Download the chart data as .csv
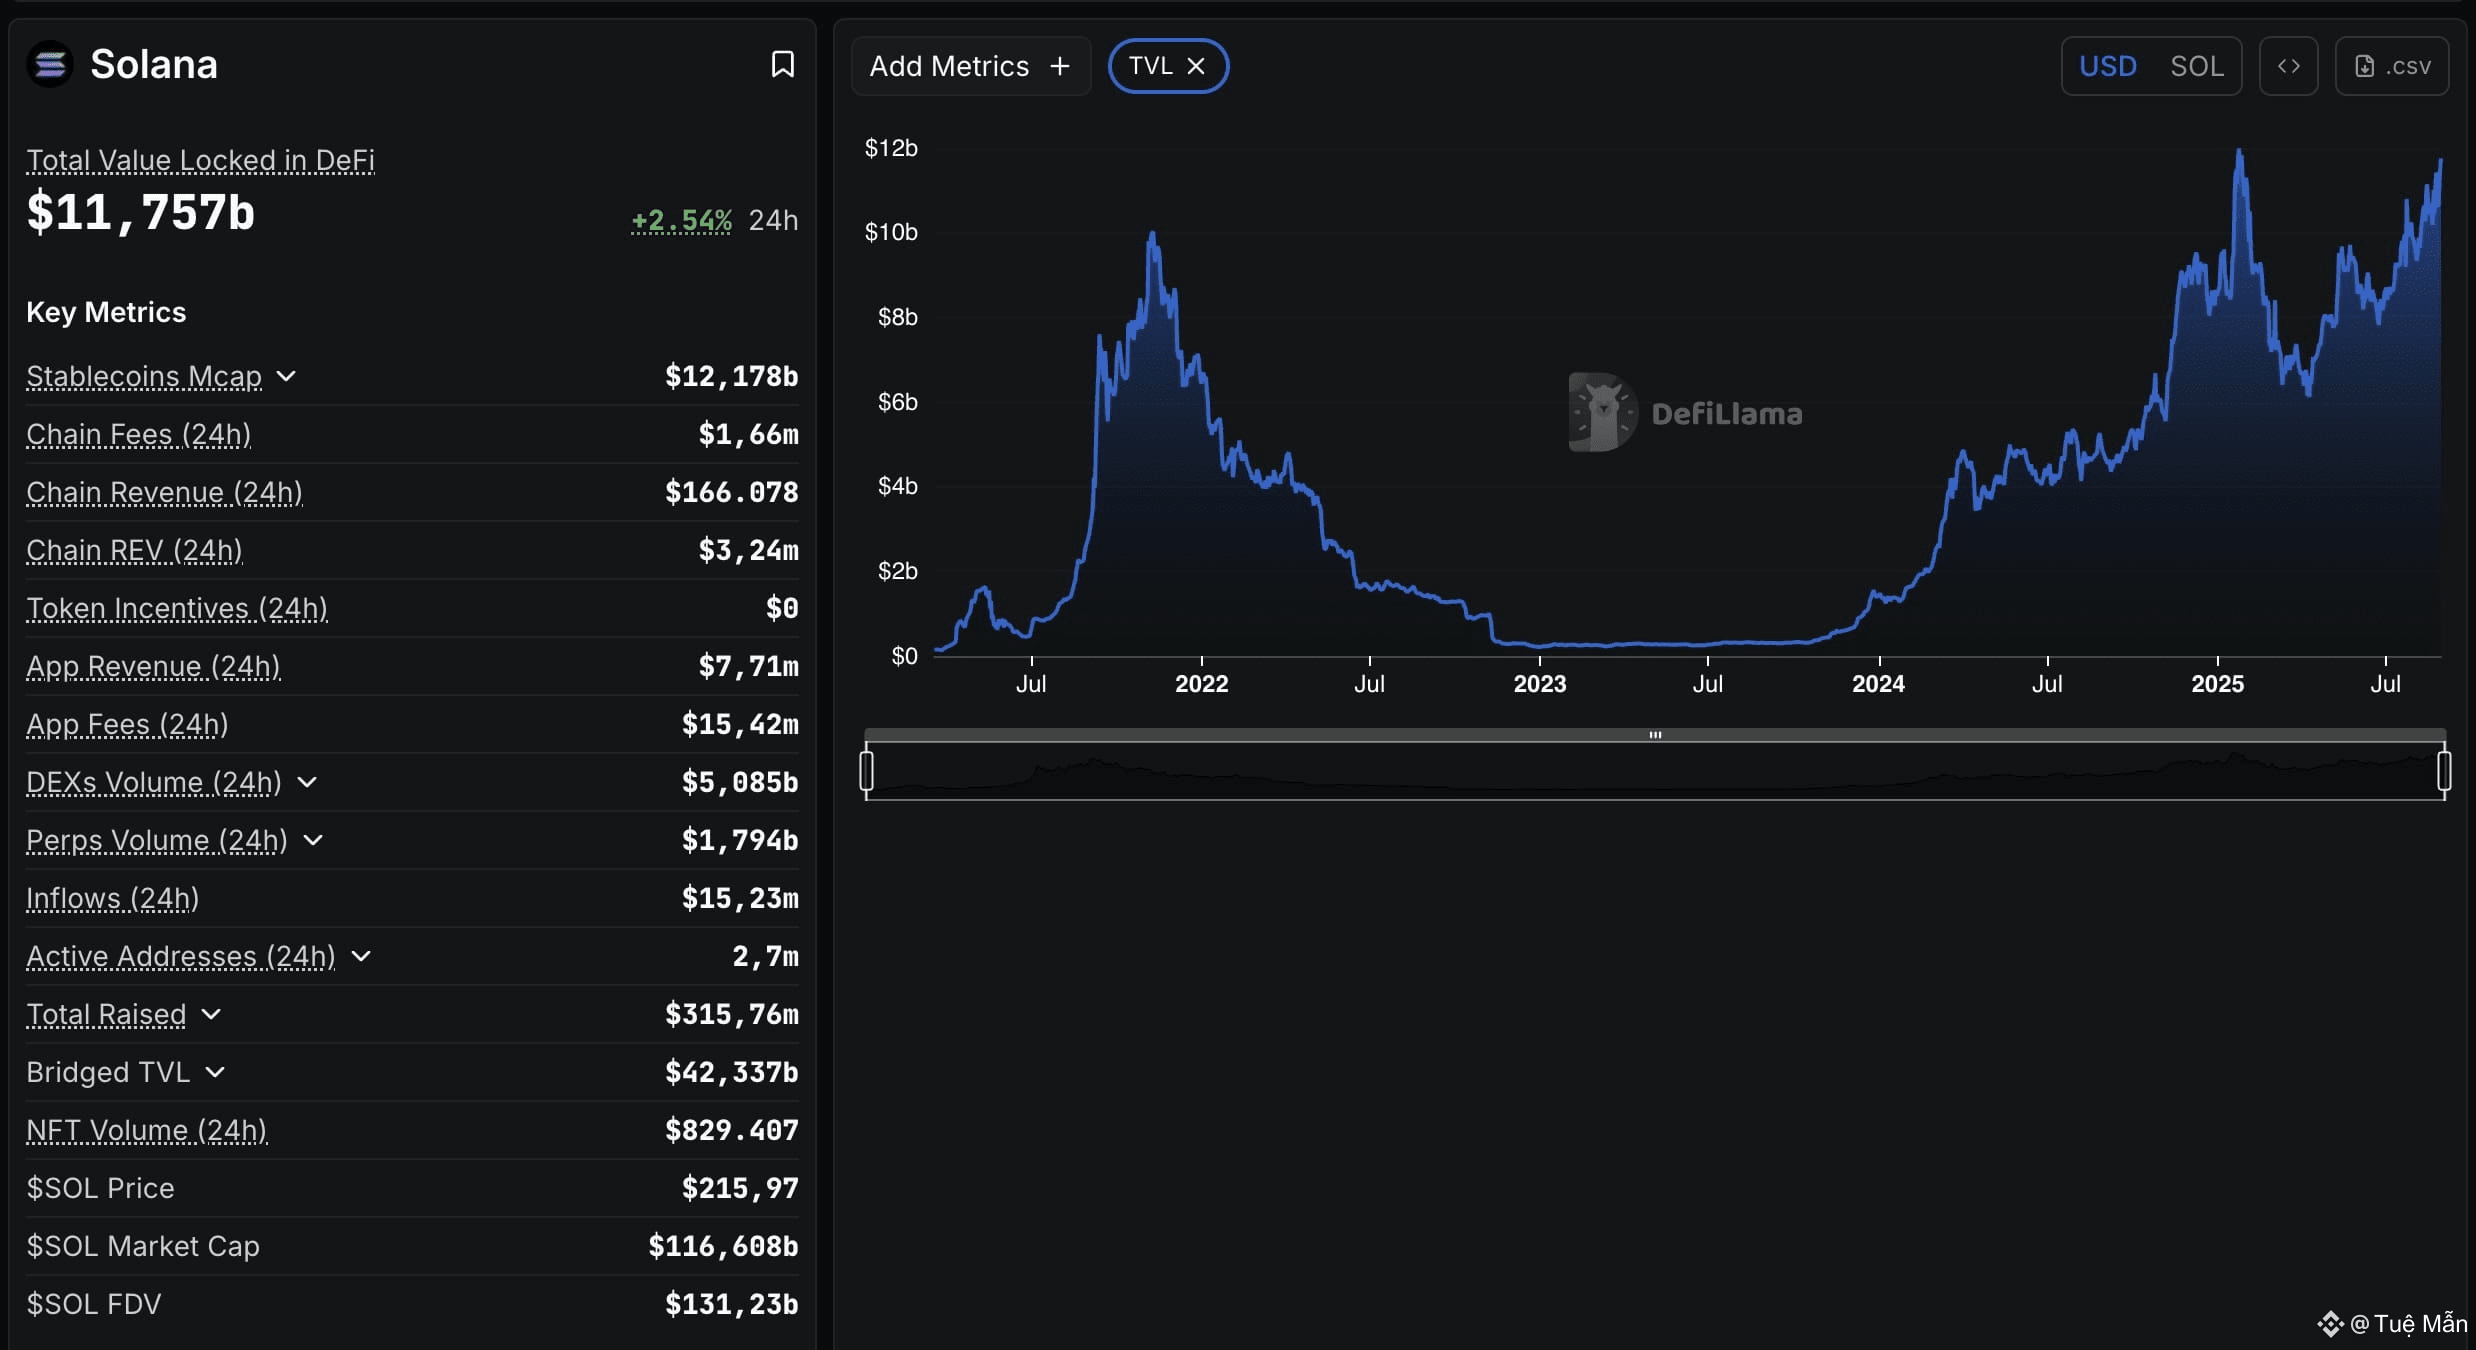This screenshot has width=2476, height=1350. point(2391,66)
